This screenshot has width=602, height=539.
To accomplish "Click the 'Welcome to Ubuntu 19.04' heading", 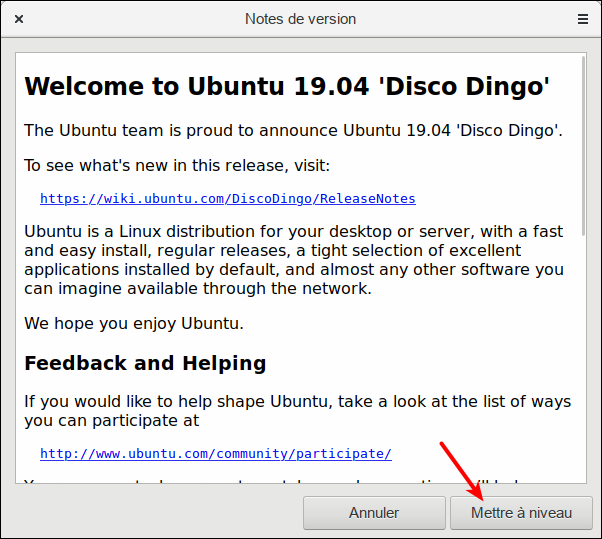I will (286, 86).
